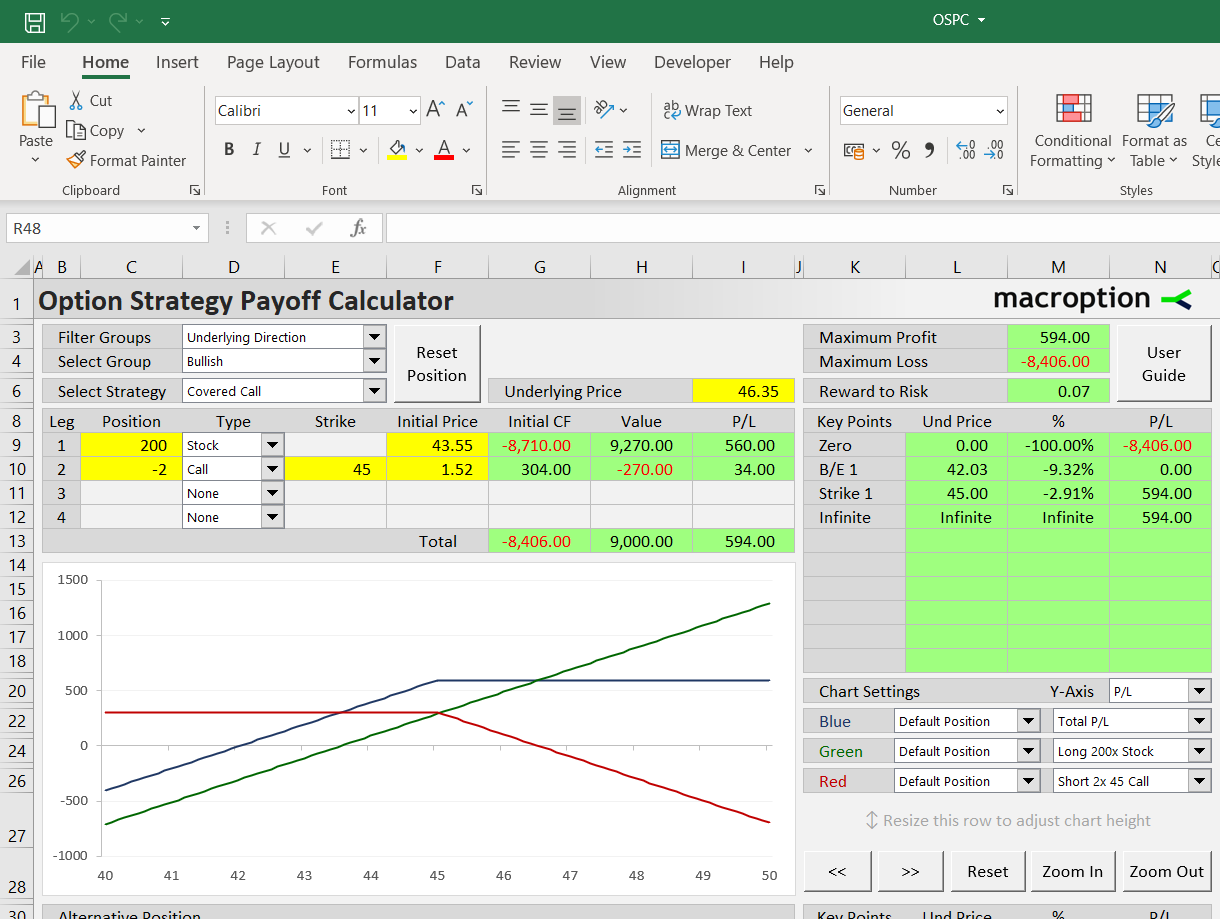Screen dimensions: 1220x919
Task: Open the File menu
Action: (33, 62)
